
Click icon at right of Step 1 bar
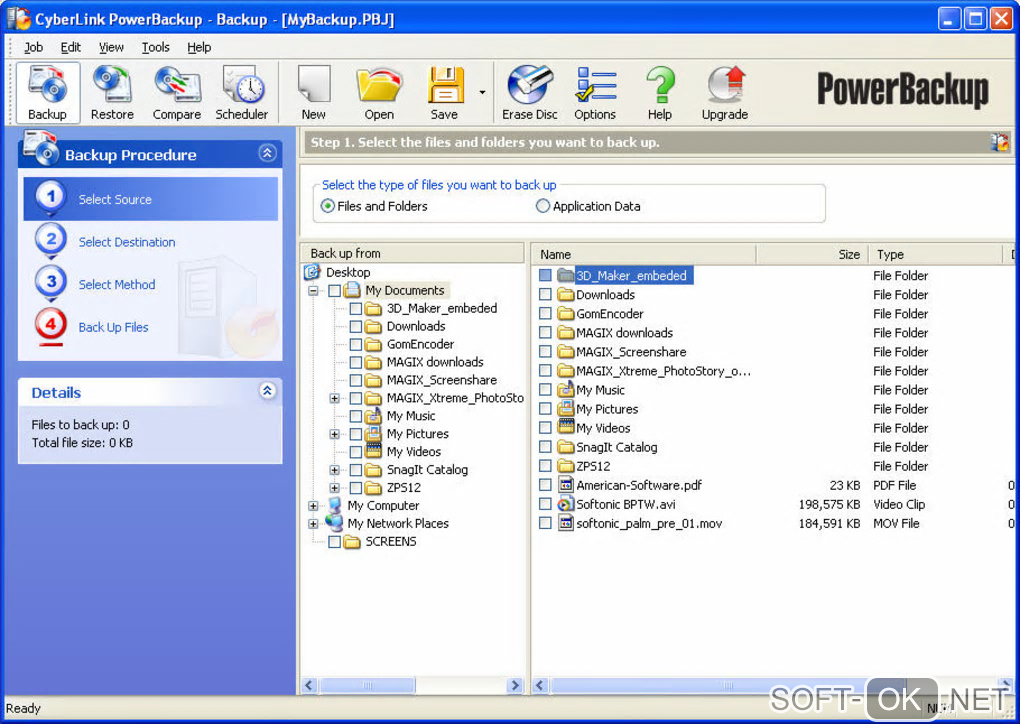tap(999, 142)
